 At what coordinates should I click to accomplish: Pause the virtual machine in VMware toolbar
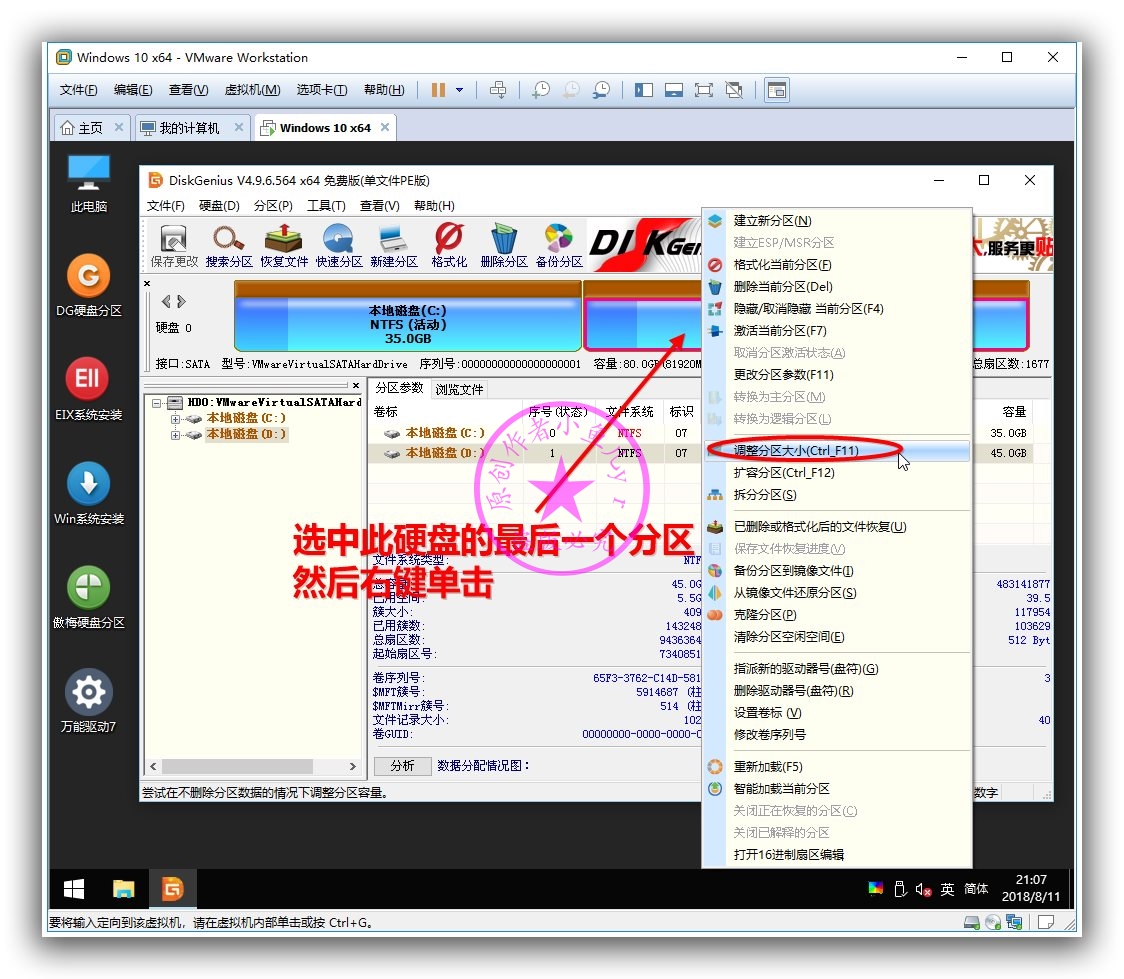440,89
